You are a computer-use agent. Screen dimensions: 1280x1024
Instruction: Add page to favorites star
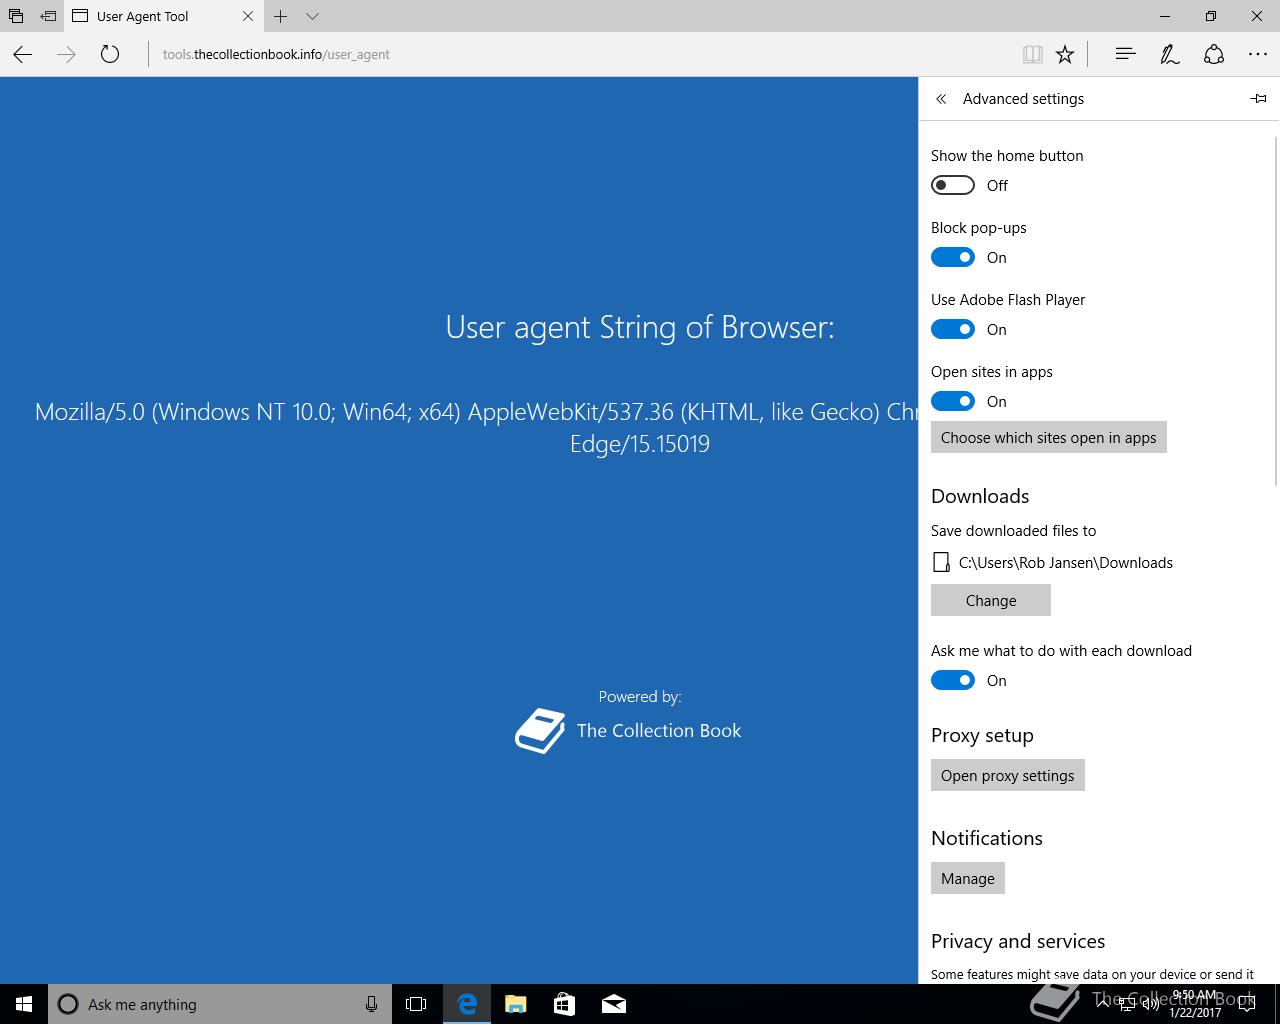pos(1065,54)
